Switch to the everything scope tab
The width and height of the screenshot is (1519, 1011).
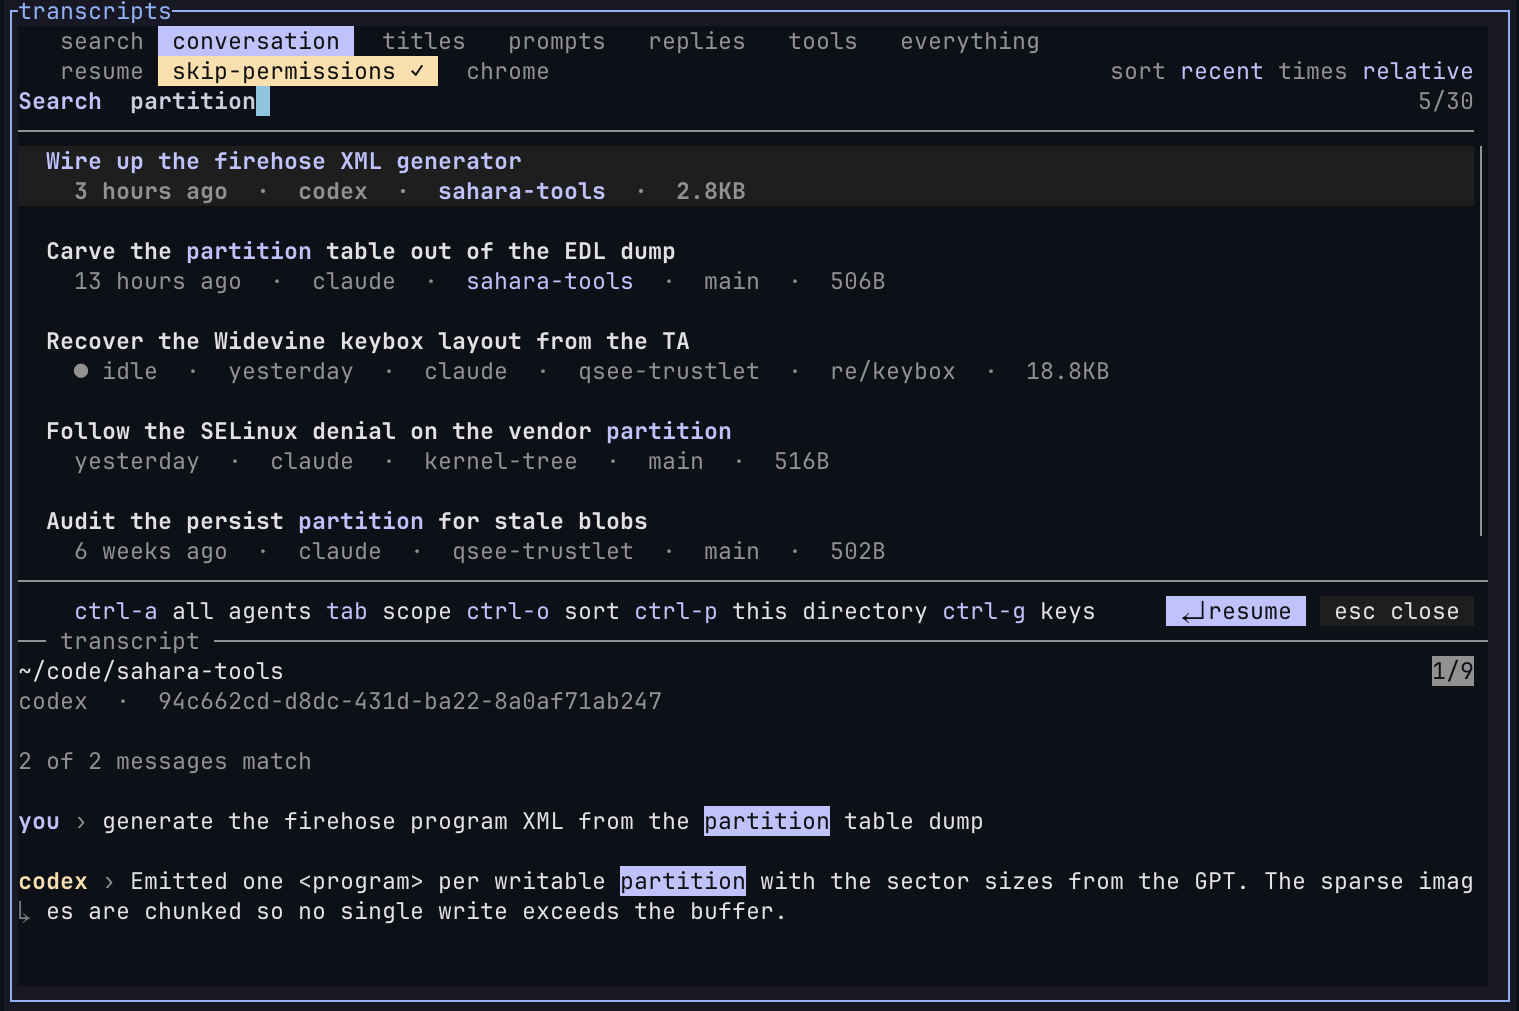pos(969,41)
